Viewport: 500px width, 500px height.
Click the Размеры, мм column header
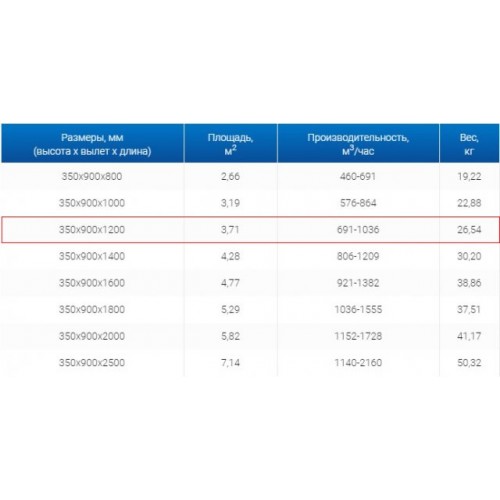[92, 143]
